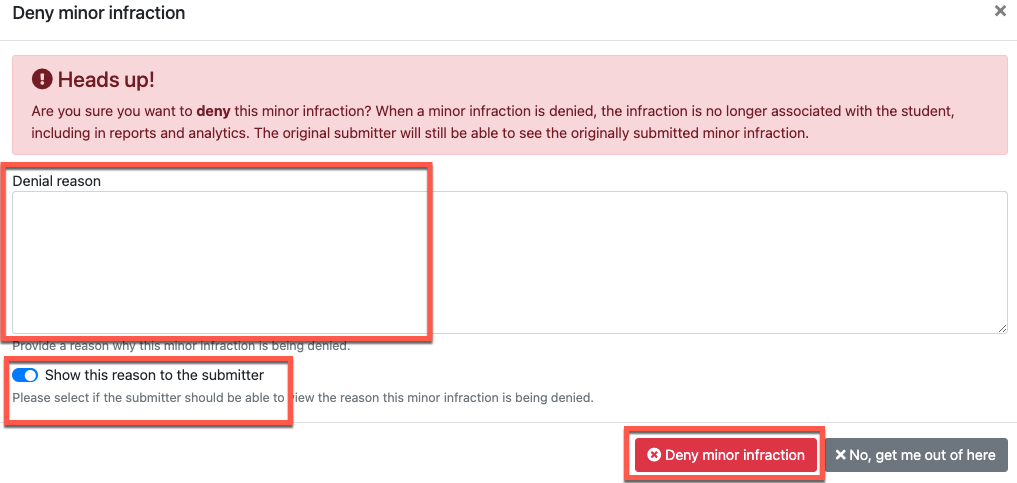Click the exclamation icon beside Heads up
The width and height of the screenshot is (1017, 483).
tap(42, 79)
